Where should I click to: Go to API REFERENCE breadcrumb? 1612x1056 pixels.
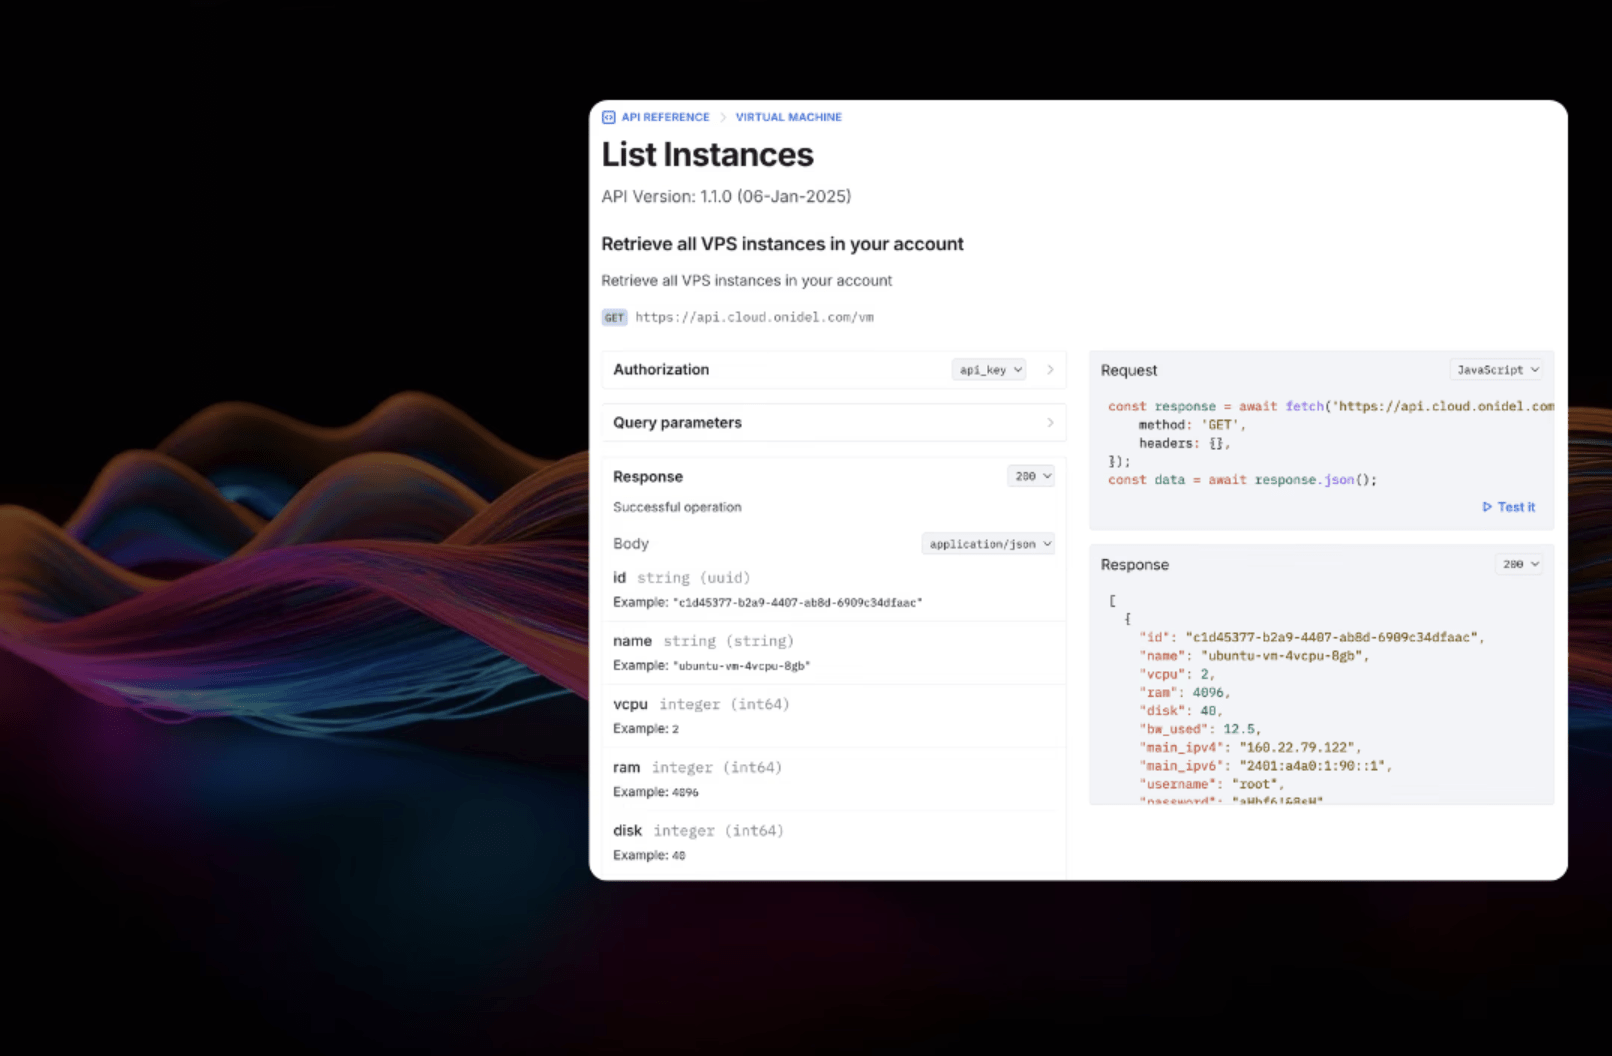(x=665, y=117)
